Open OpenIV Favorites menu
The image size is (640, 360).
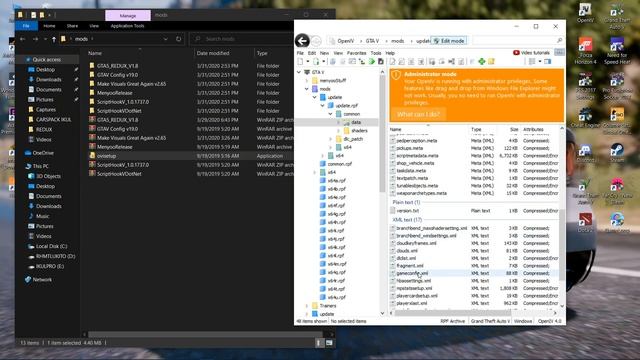click(356, 53)
